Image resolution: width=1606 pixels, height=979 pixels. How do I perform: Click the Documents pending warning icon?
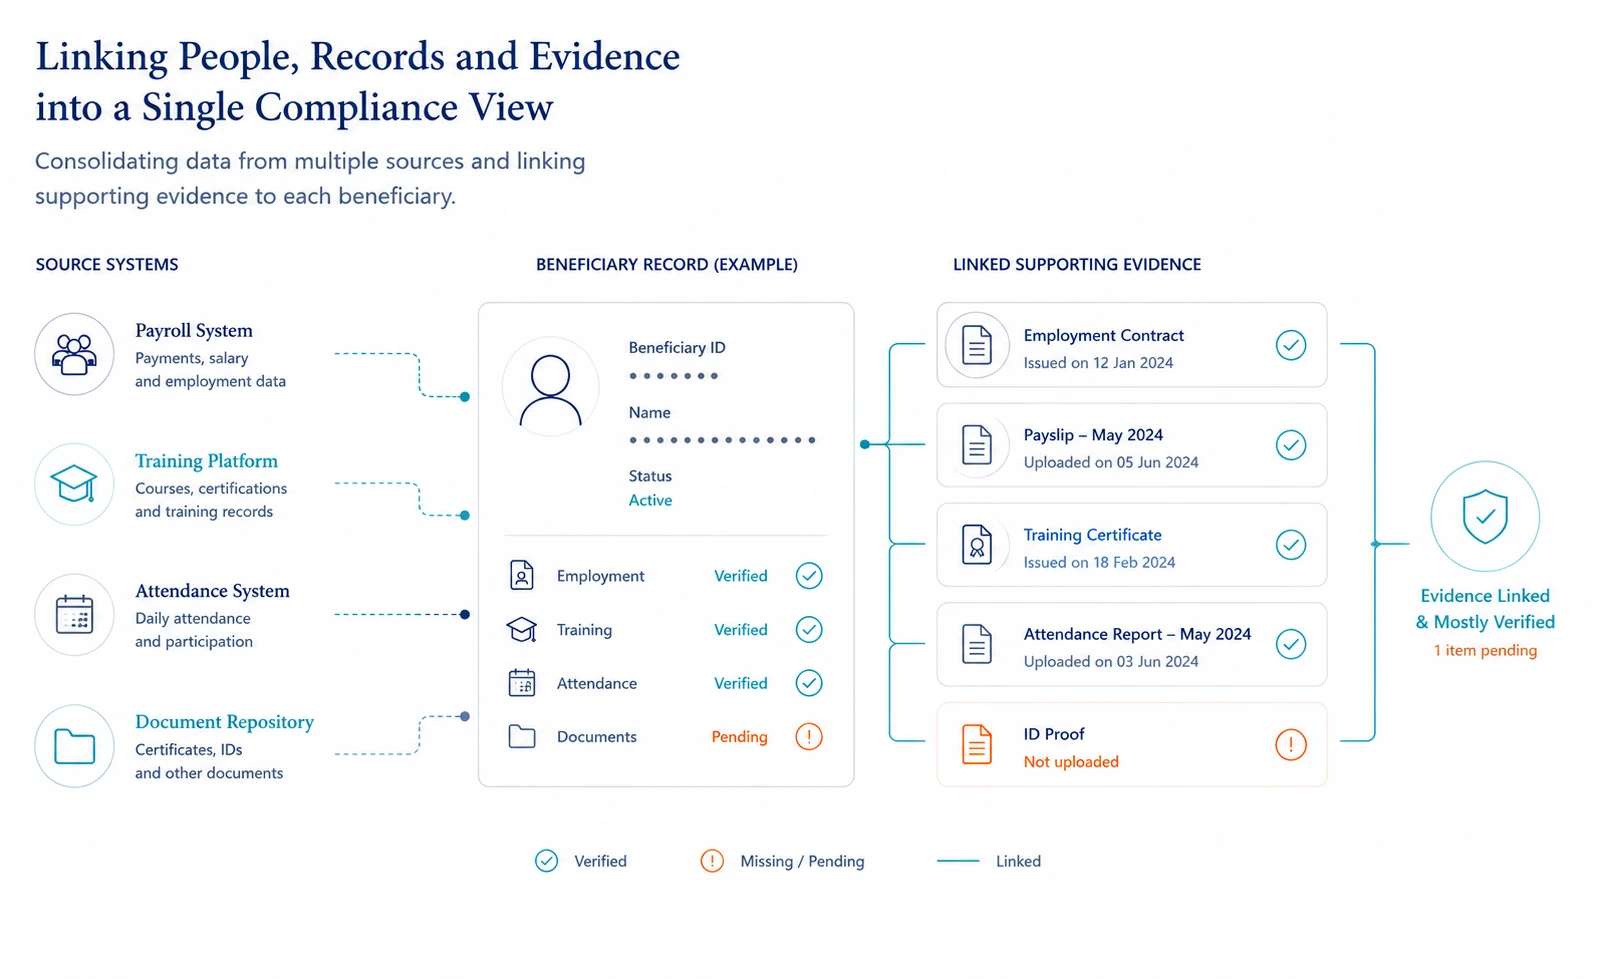tap(809, 737)
